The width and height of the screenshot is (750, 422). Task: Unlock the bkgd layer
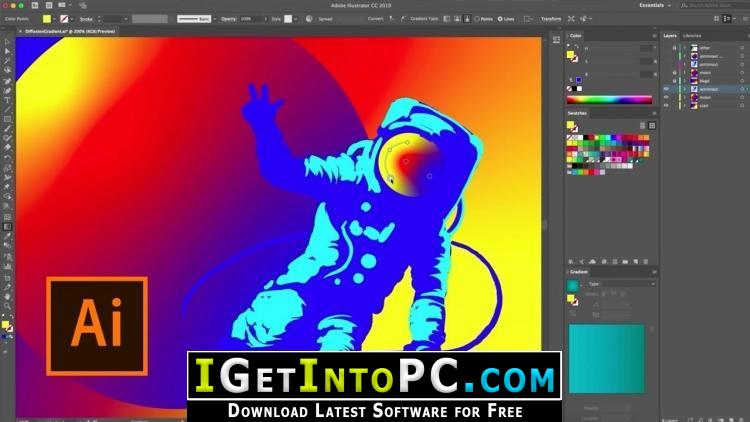674,81
